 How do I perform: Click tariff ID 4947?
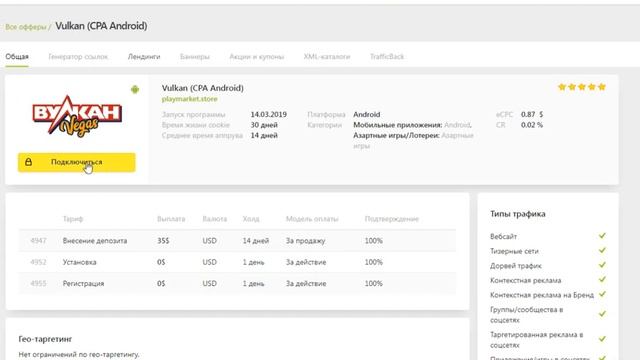coord(38,241)
